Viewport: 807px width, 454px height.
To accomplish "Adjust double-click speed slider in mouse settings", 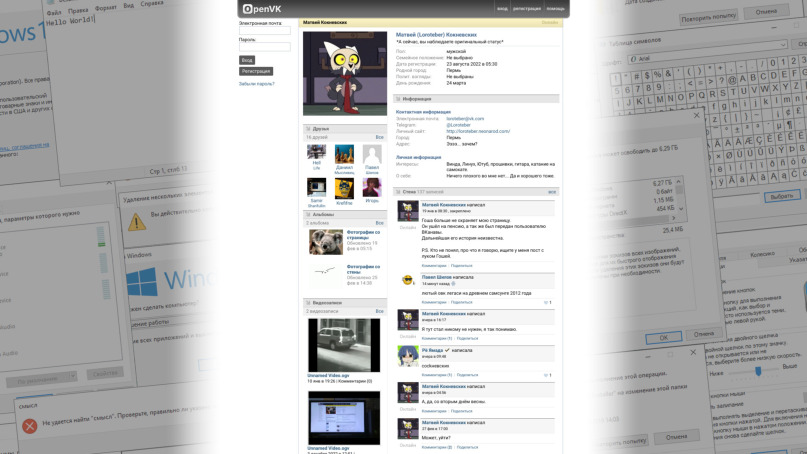I will click(758, 371).
